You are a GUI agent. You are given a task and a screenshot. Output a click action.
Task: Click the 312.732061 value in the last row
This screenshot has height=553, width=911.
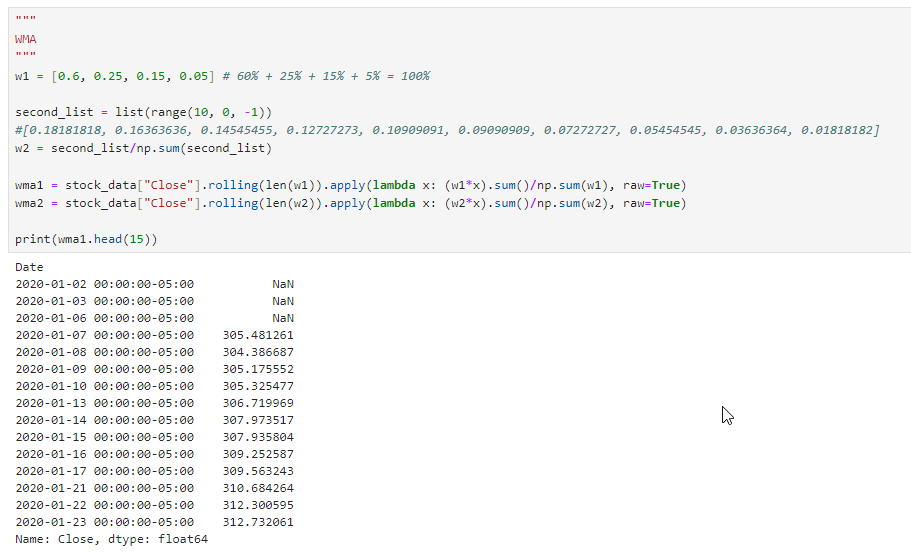[x=258, y=522]
